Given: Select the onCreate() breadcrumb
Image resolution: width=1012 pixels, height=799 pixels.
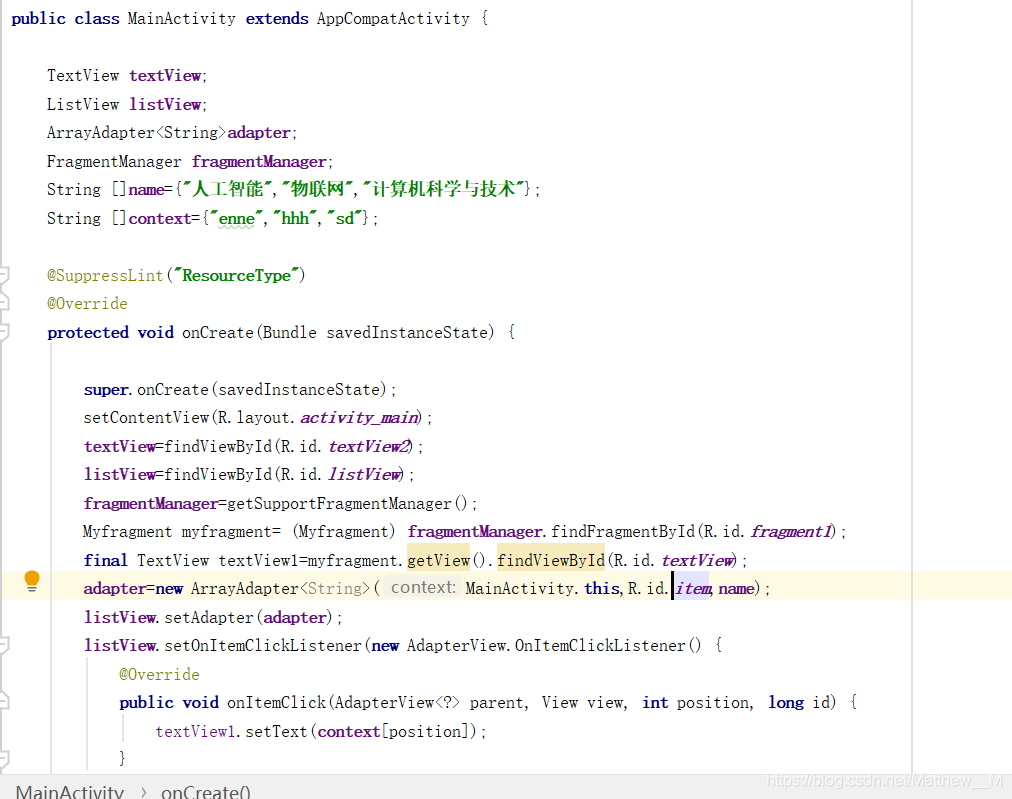Looking at the screenshot, I should 206,791.
